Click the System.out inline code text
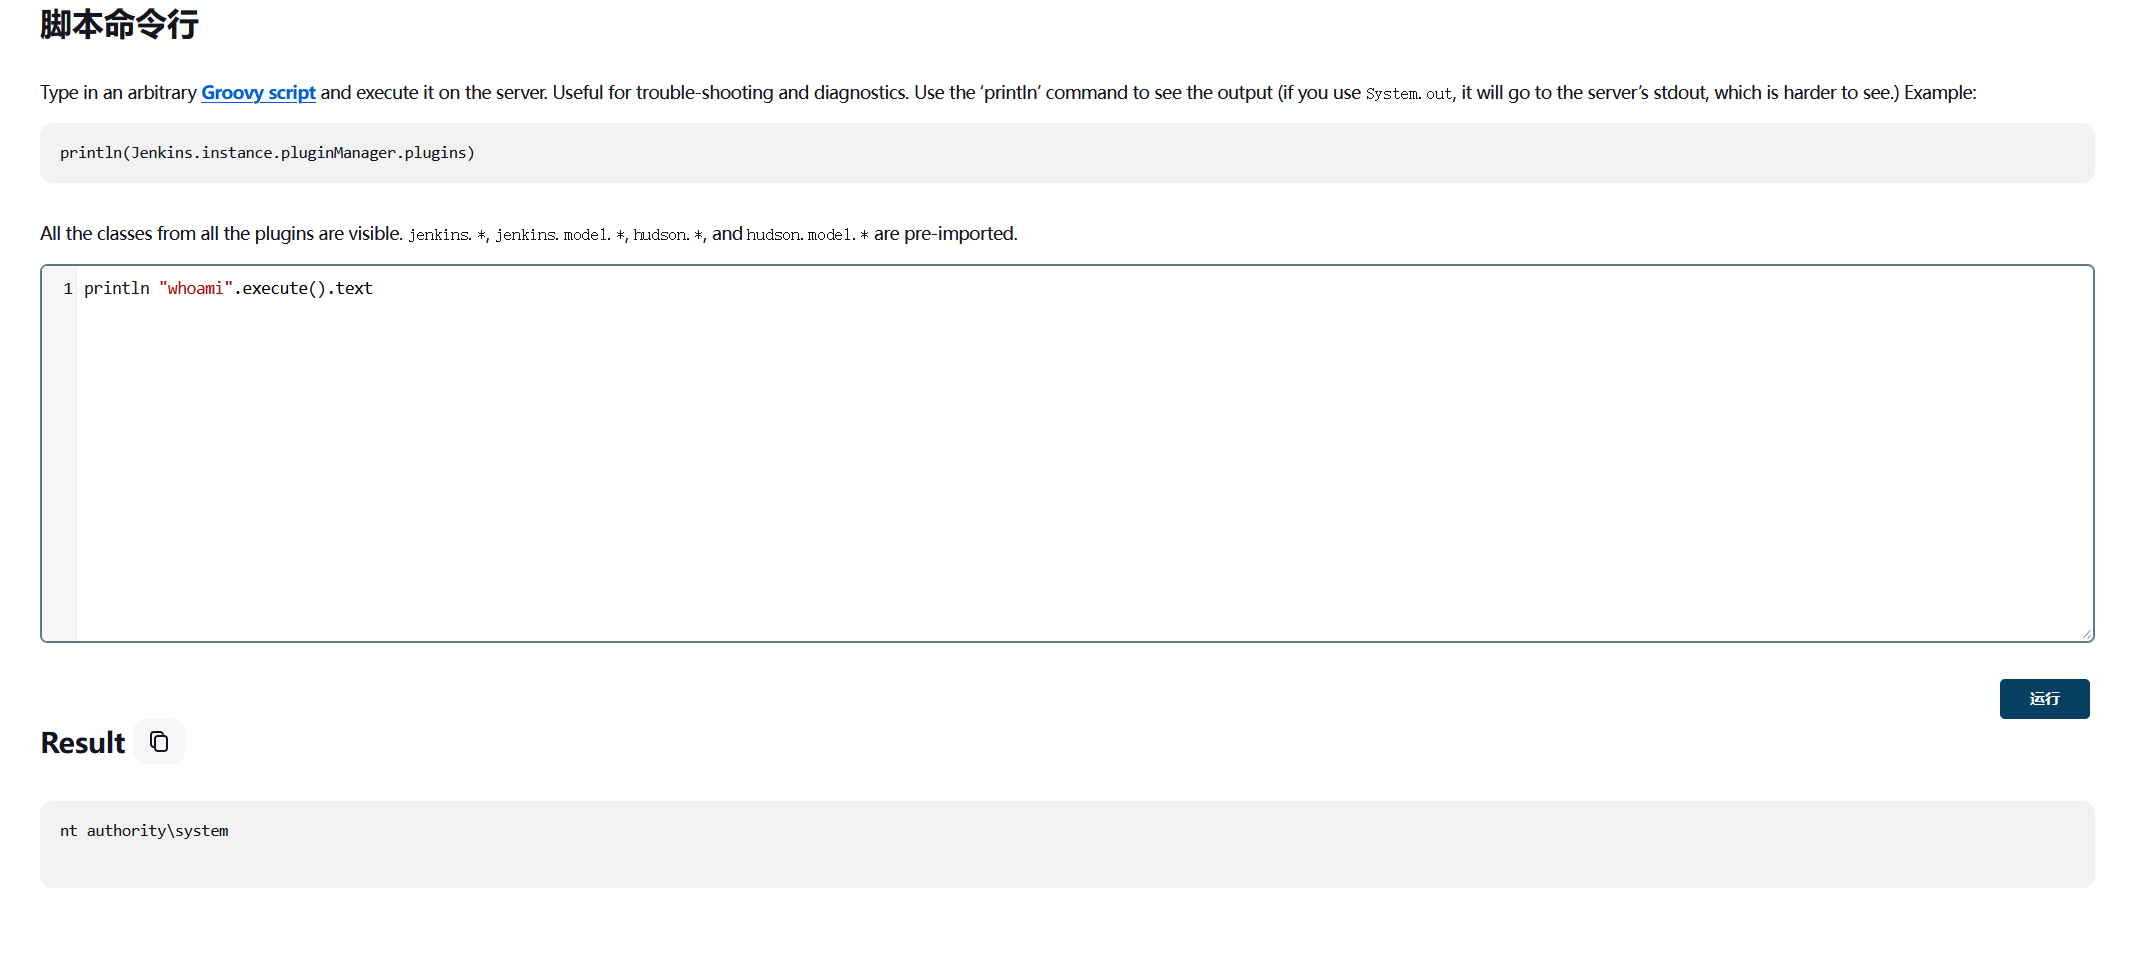Viewport: 2135px width, 953px height. (x=1409, y=94)
